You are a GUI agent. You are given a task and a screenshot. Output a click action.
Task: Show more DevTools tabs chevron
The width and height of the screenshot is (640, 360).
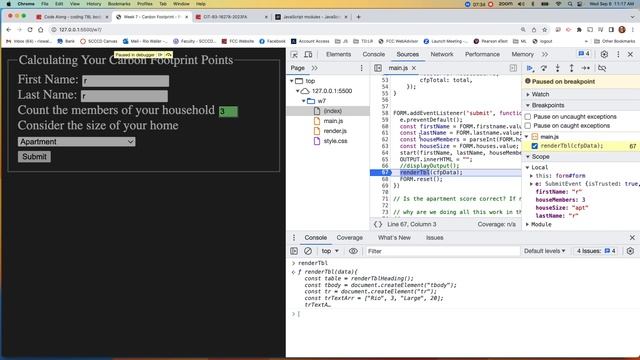pos(544,54)
